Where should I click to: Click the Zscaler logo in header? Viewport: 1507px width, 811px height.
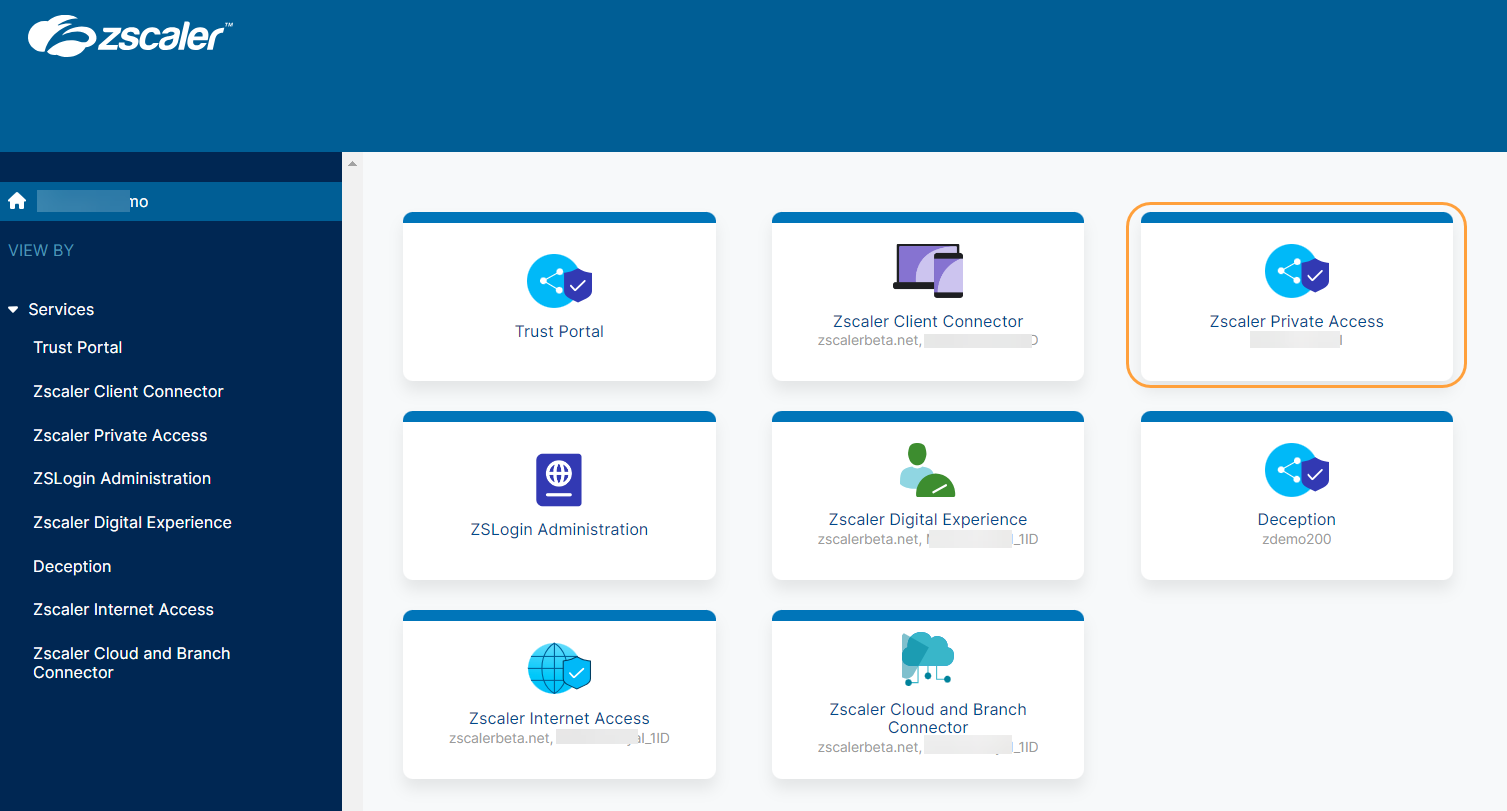(x=130, y=37)
